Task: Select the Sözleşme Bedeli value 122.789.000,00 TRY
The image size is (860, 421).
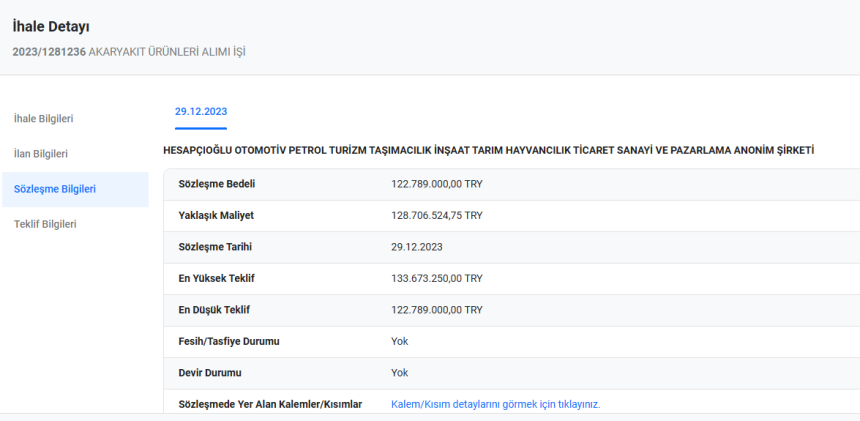Action: (437, 184)
